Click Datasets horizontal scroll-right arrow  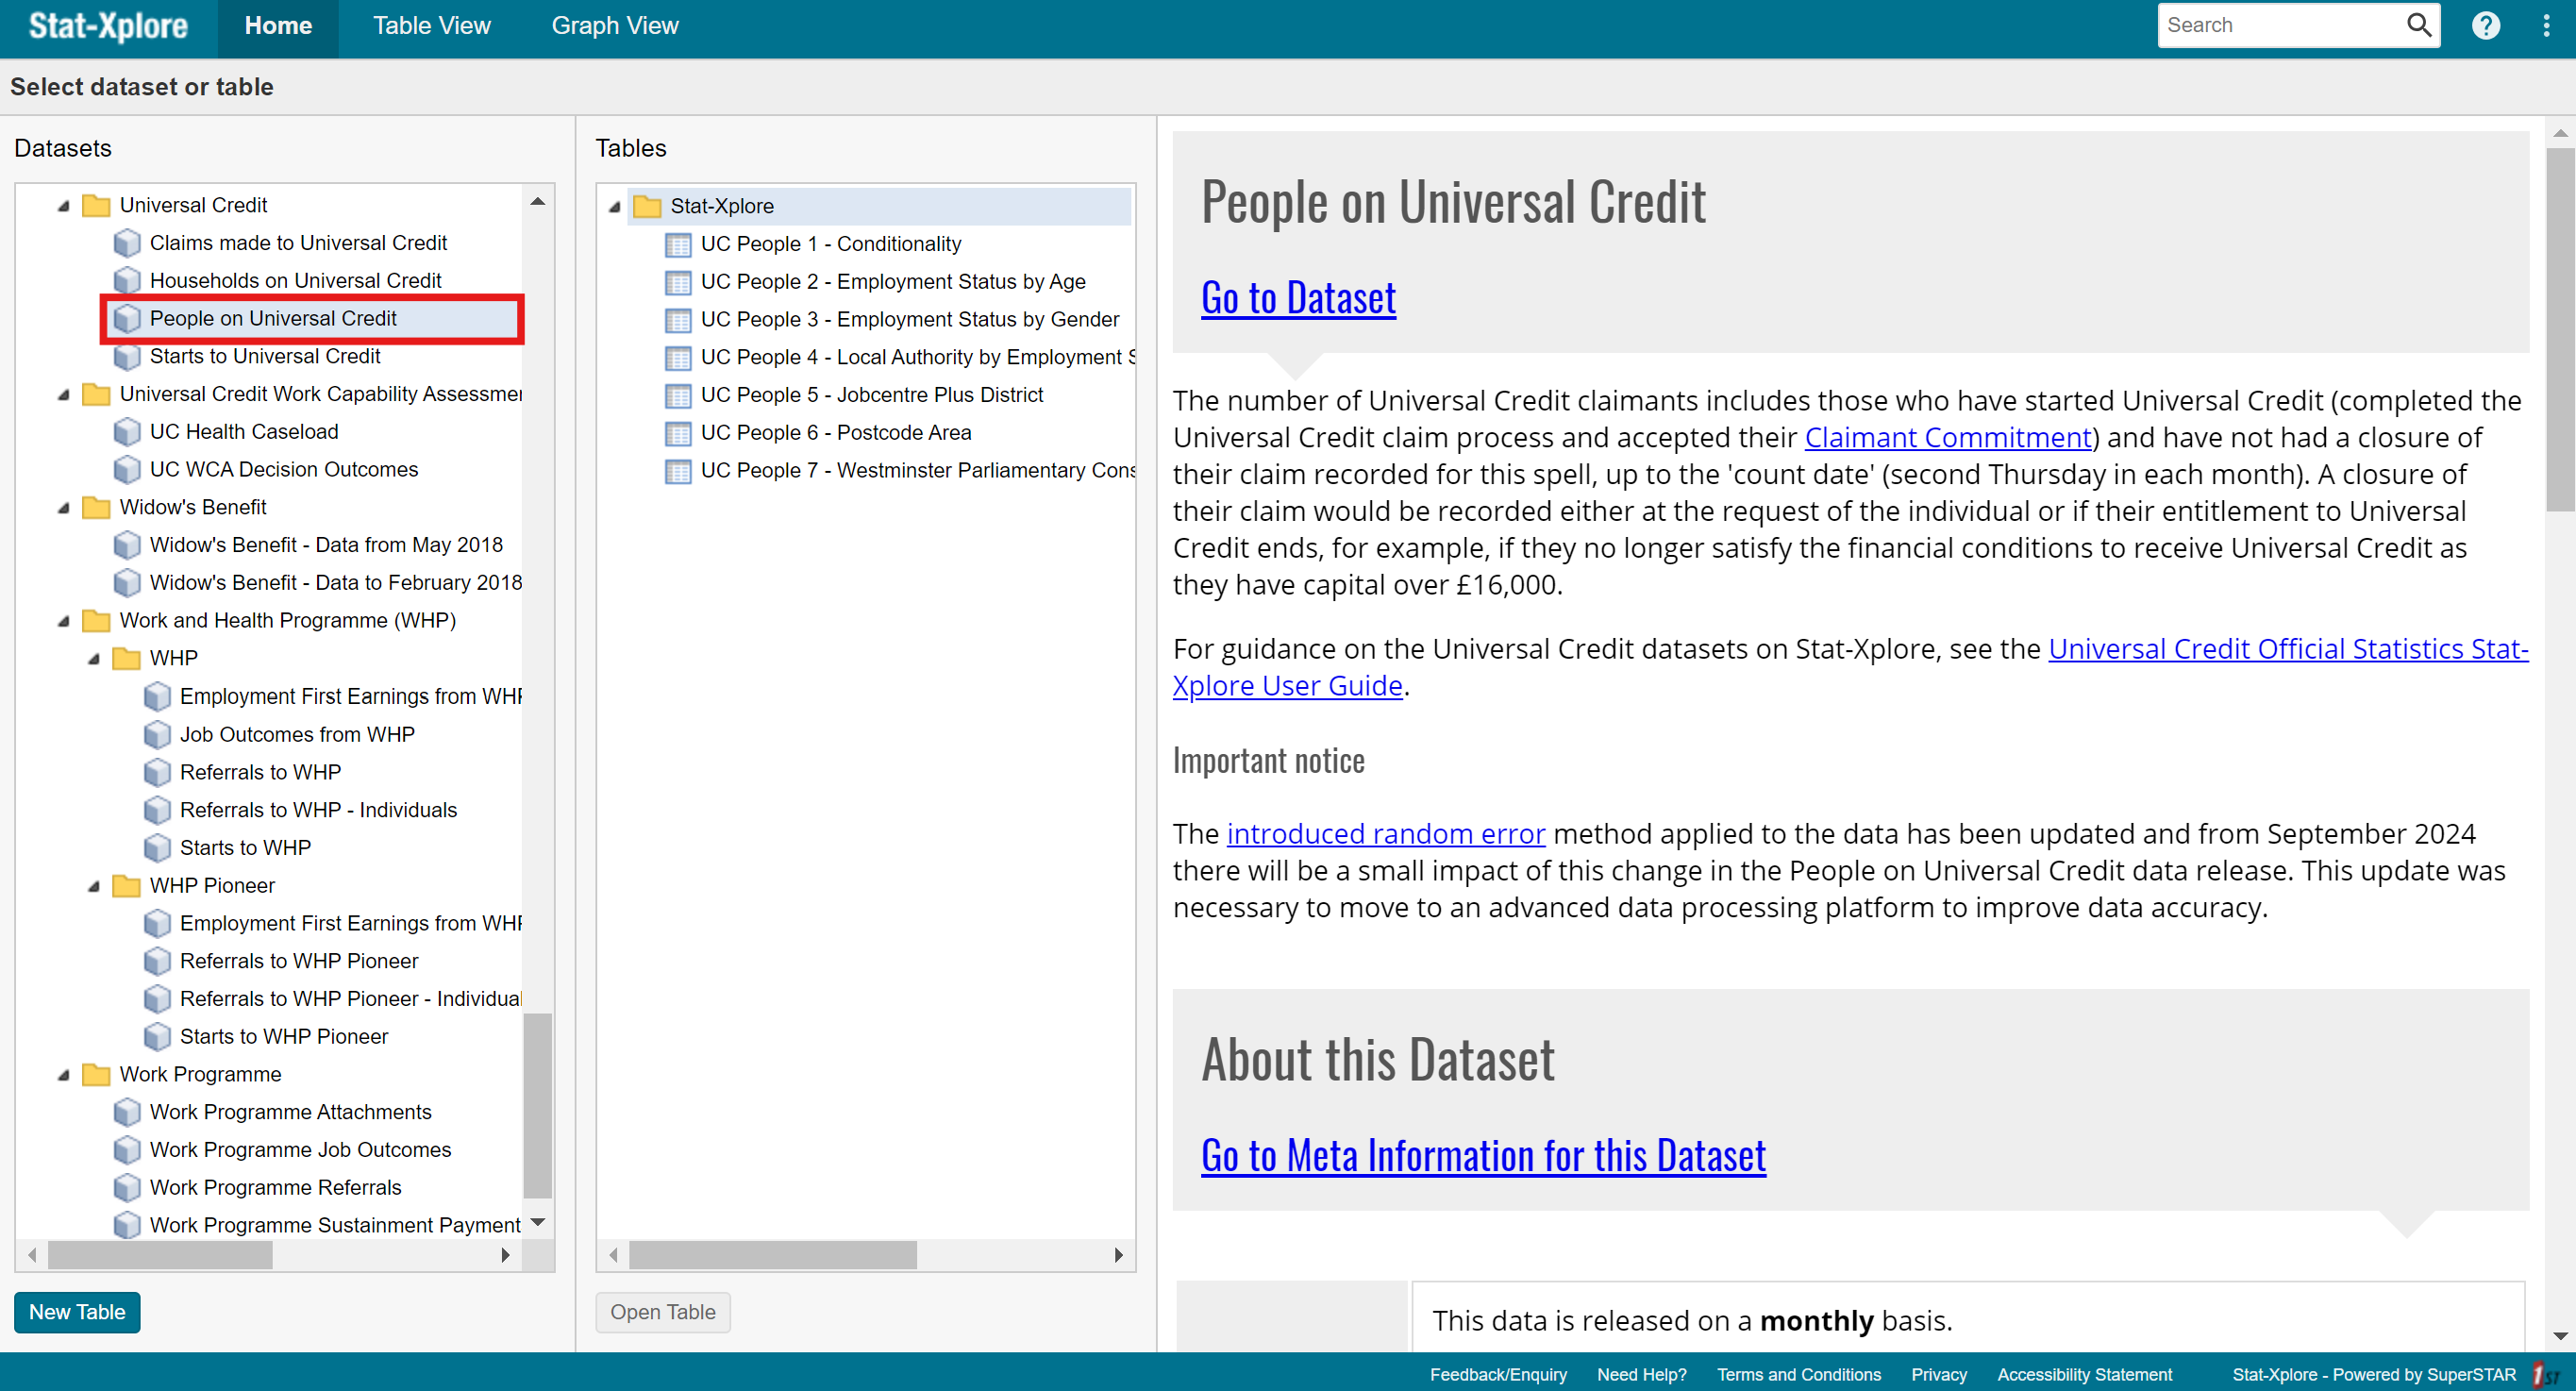click(506, 1255)
